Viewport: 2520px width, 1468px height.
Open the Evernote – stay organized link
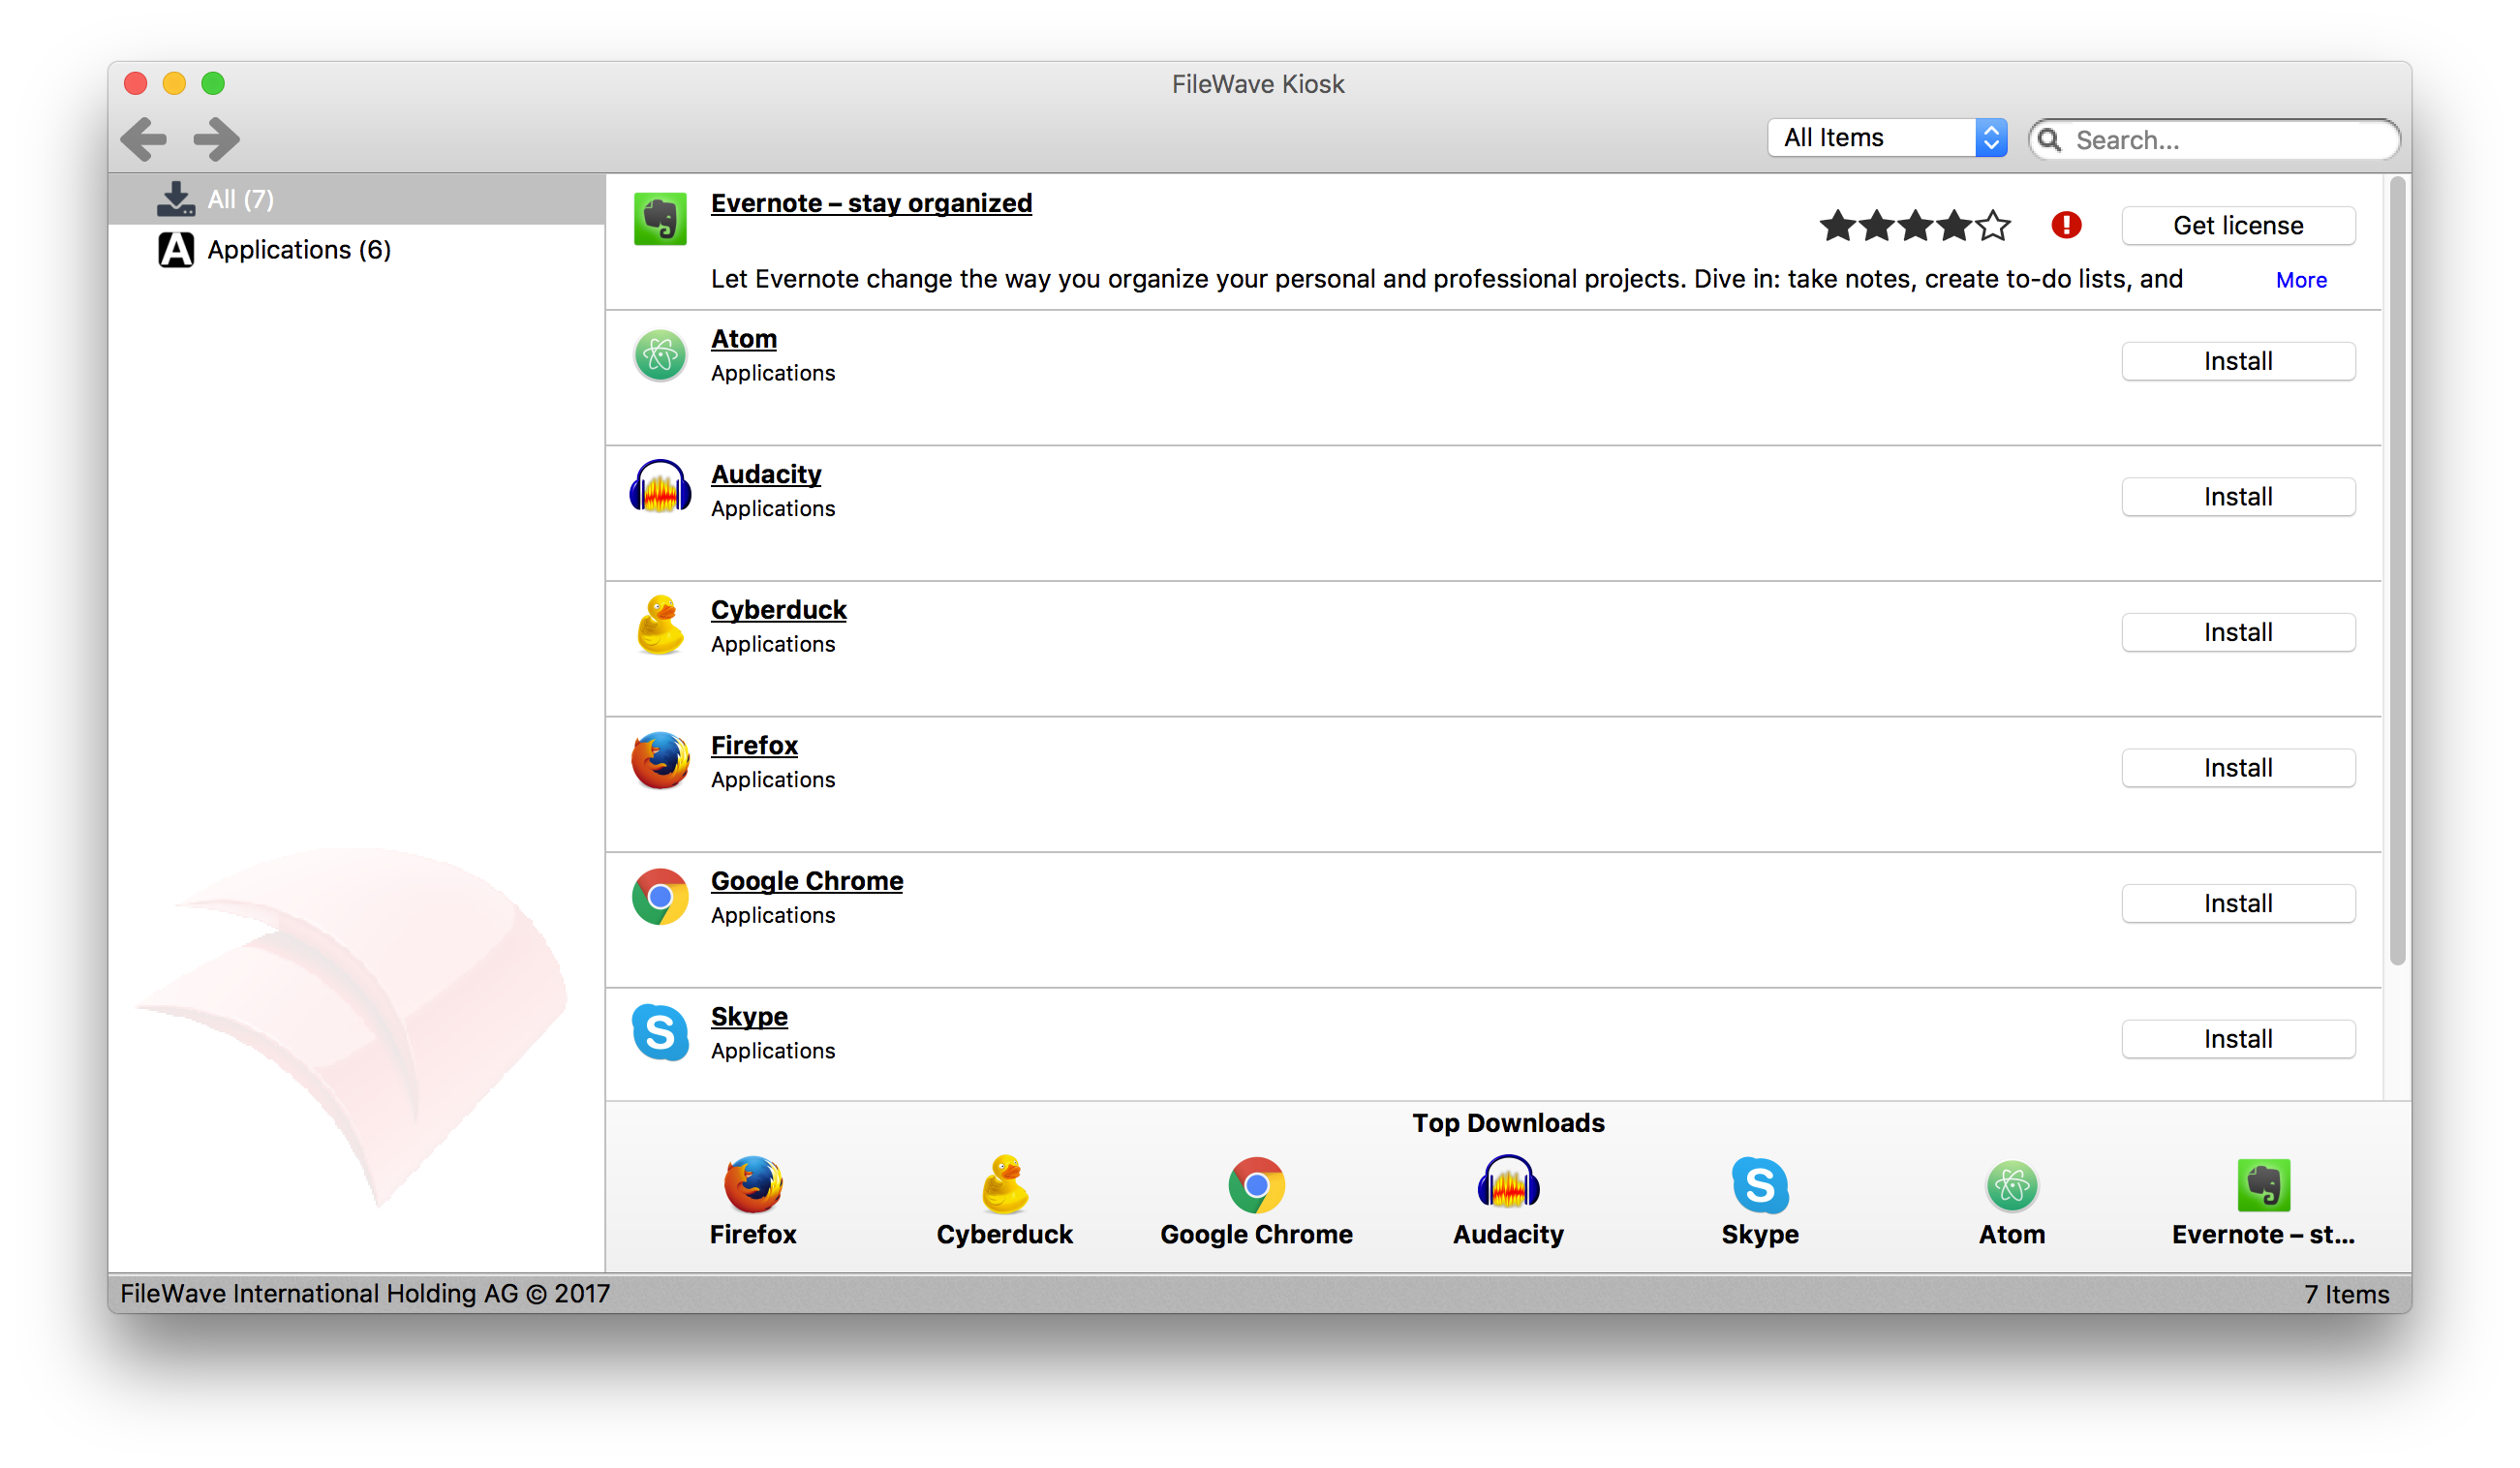point(871,203)
